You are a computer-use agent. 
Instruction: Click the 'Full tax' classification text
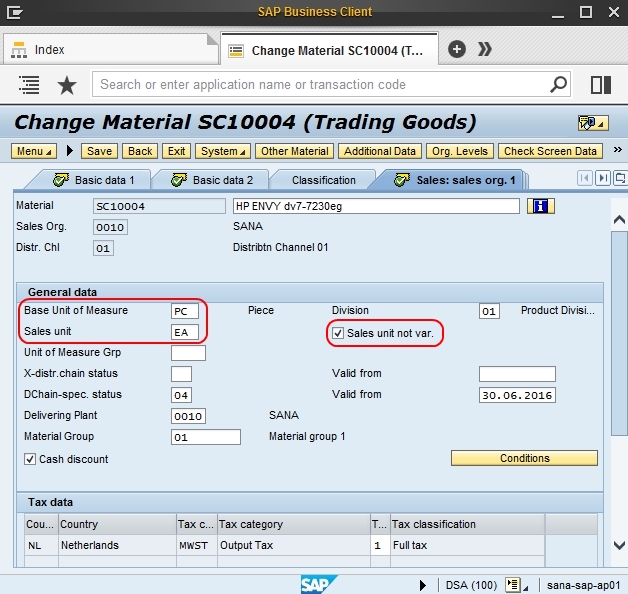(410, 545)
